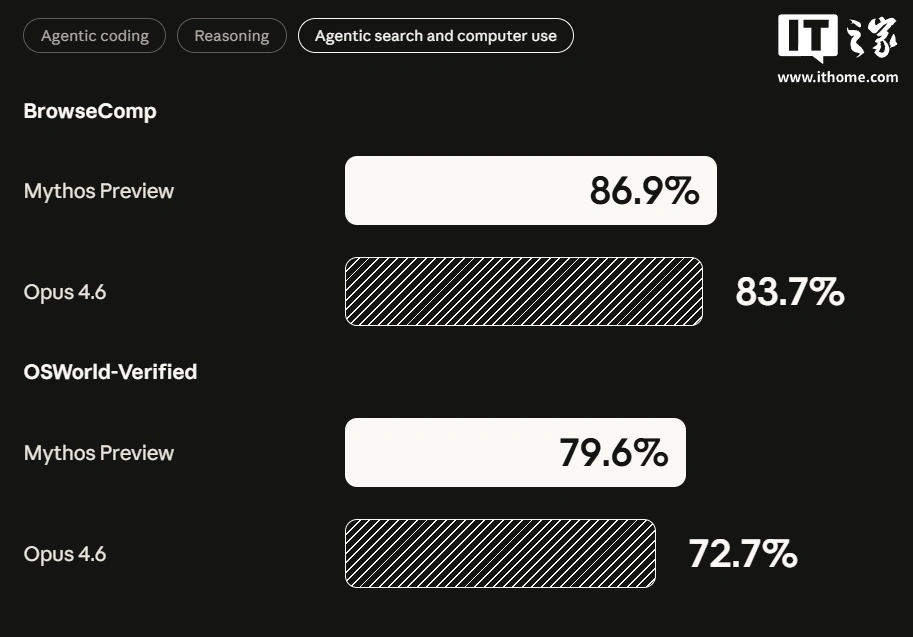Select Agentic search and computer use tab
Screen dimensions: 913x637
[435, 36]
